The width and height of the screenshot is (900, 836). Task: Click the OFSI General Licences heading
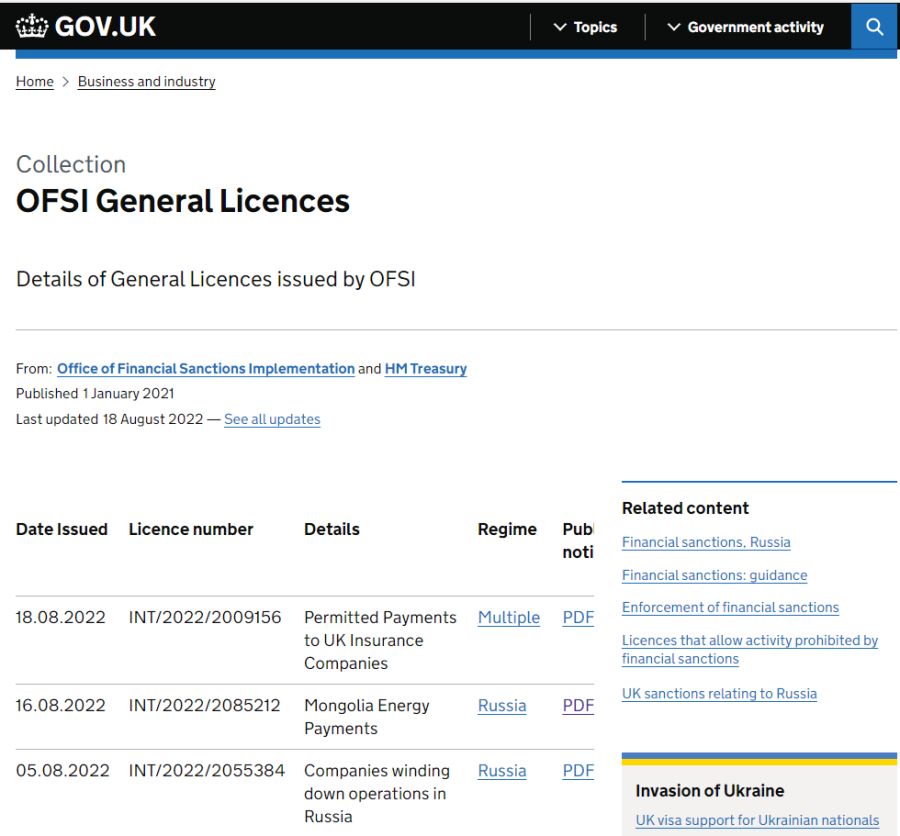point(183,201)
